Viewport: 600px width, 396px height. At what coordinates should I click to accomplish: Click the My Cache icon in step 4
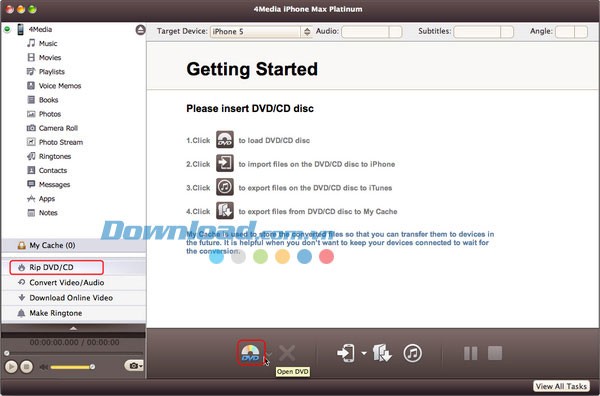point(225,211)
